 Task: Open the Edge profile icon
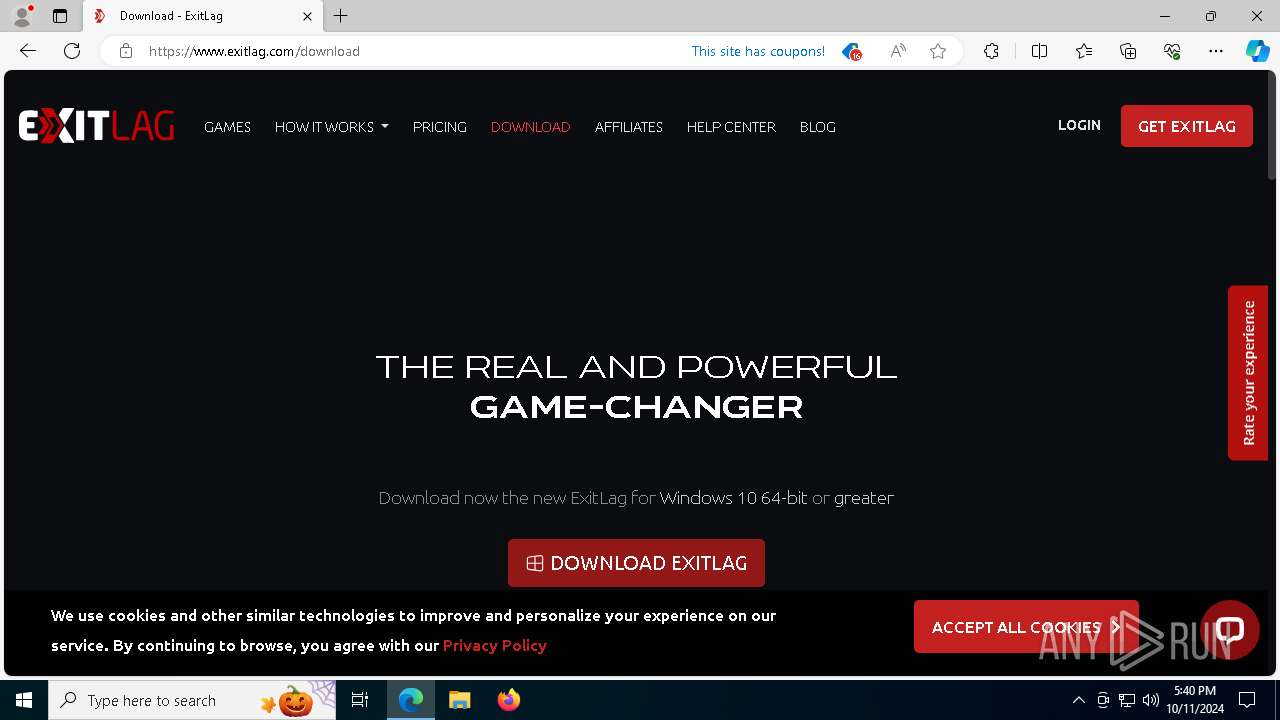[x=22, y=16]
